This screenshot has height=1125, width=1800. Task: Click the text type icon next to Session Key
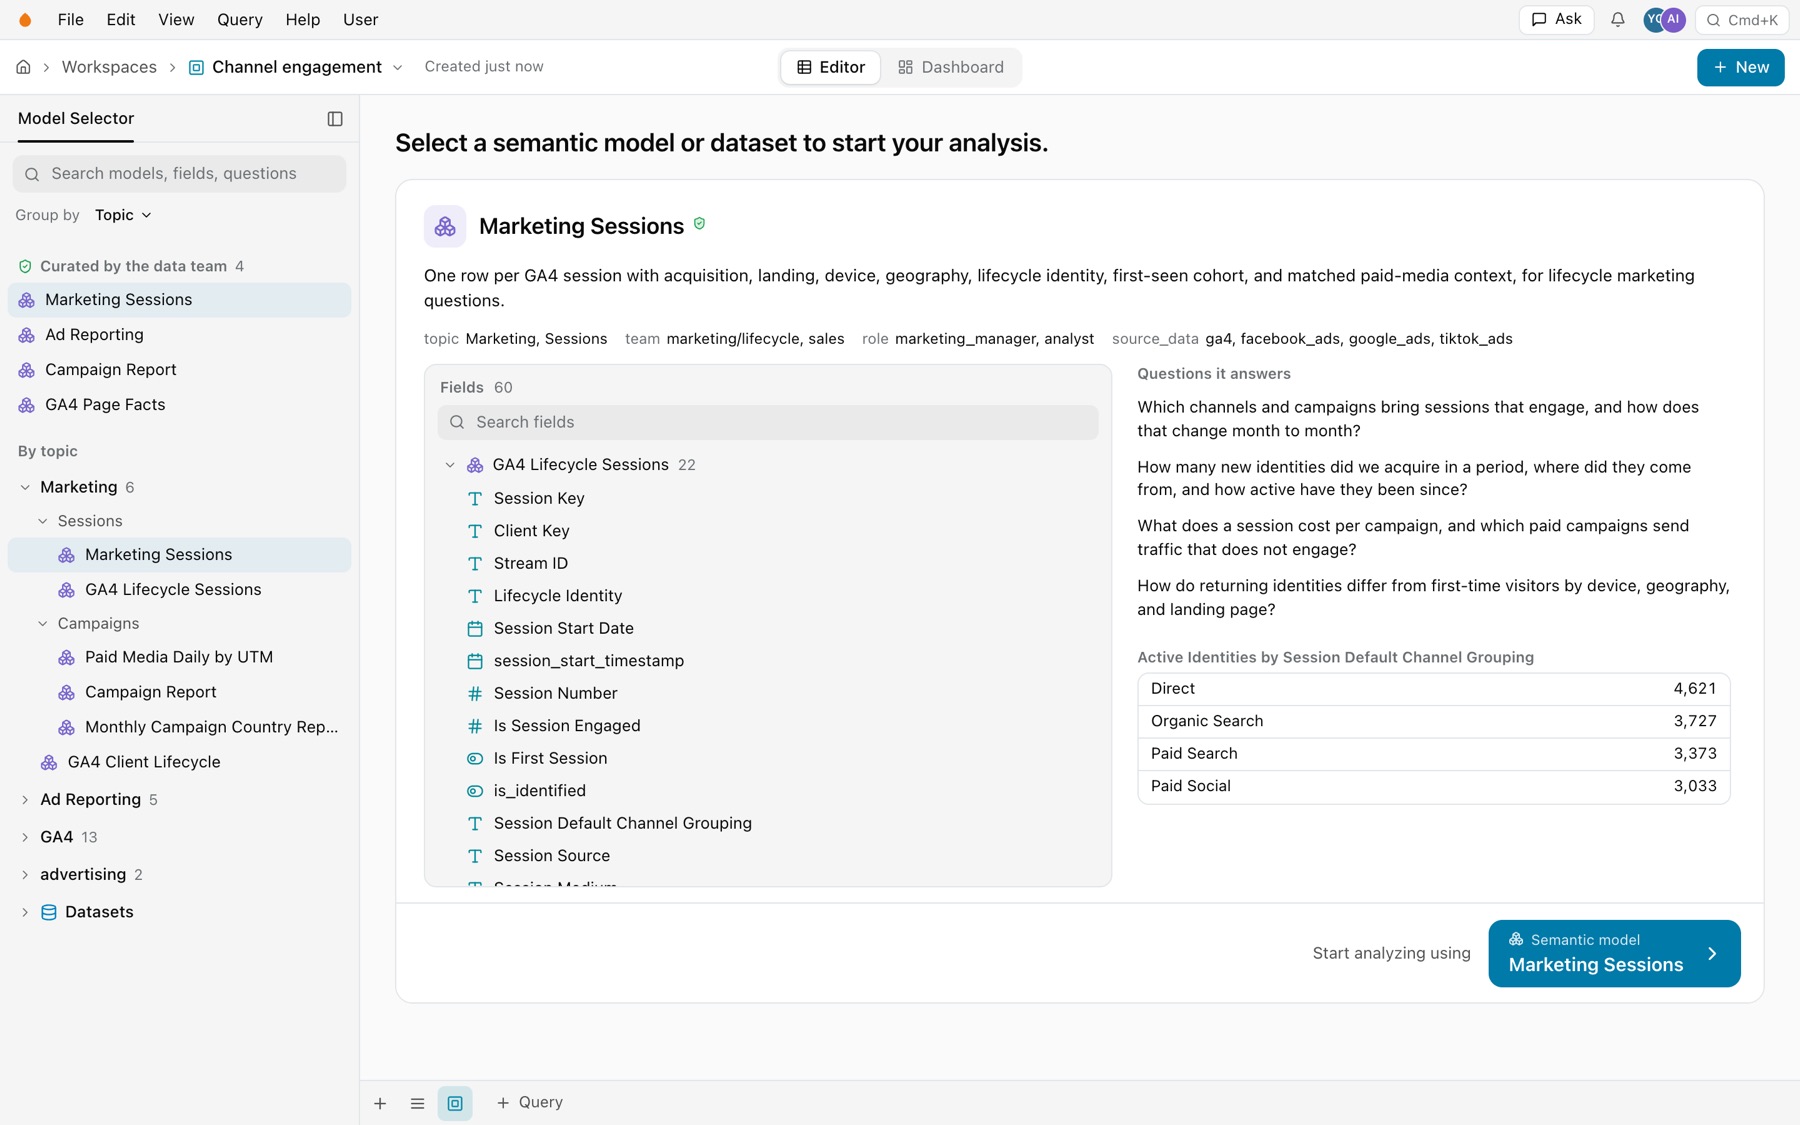pos(475,499)
